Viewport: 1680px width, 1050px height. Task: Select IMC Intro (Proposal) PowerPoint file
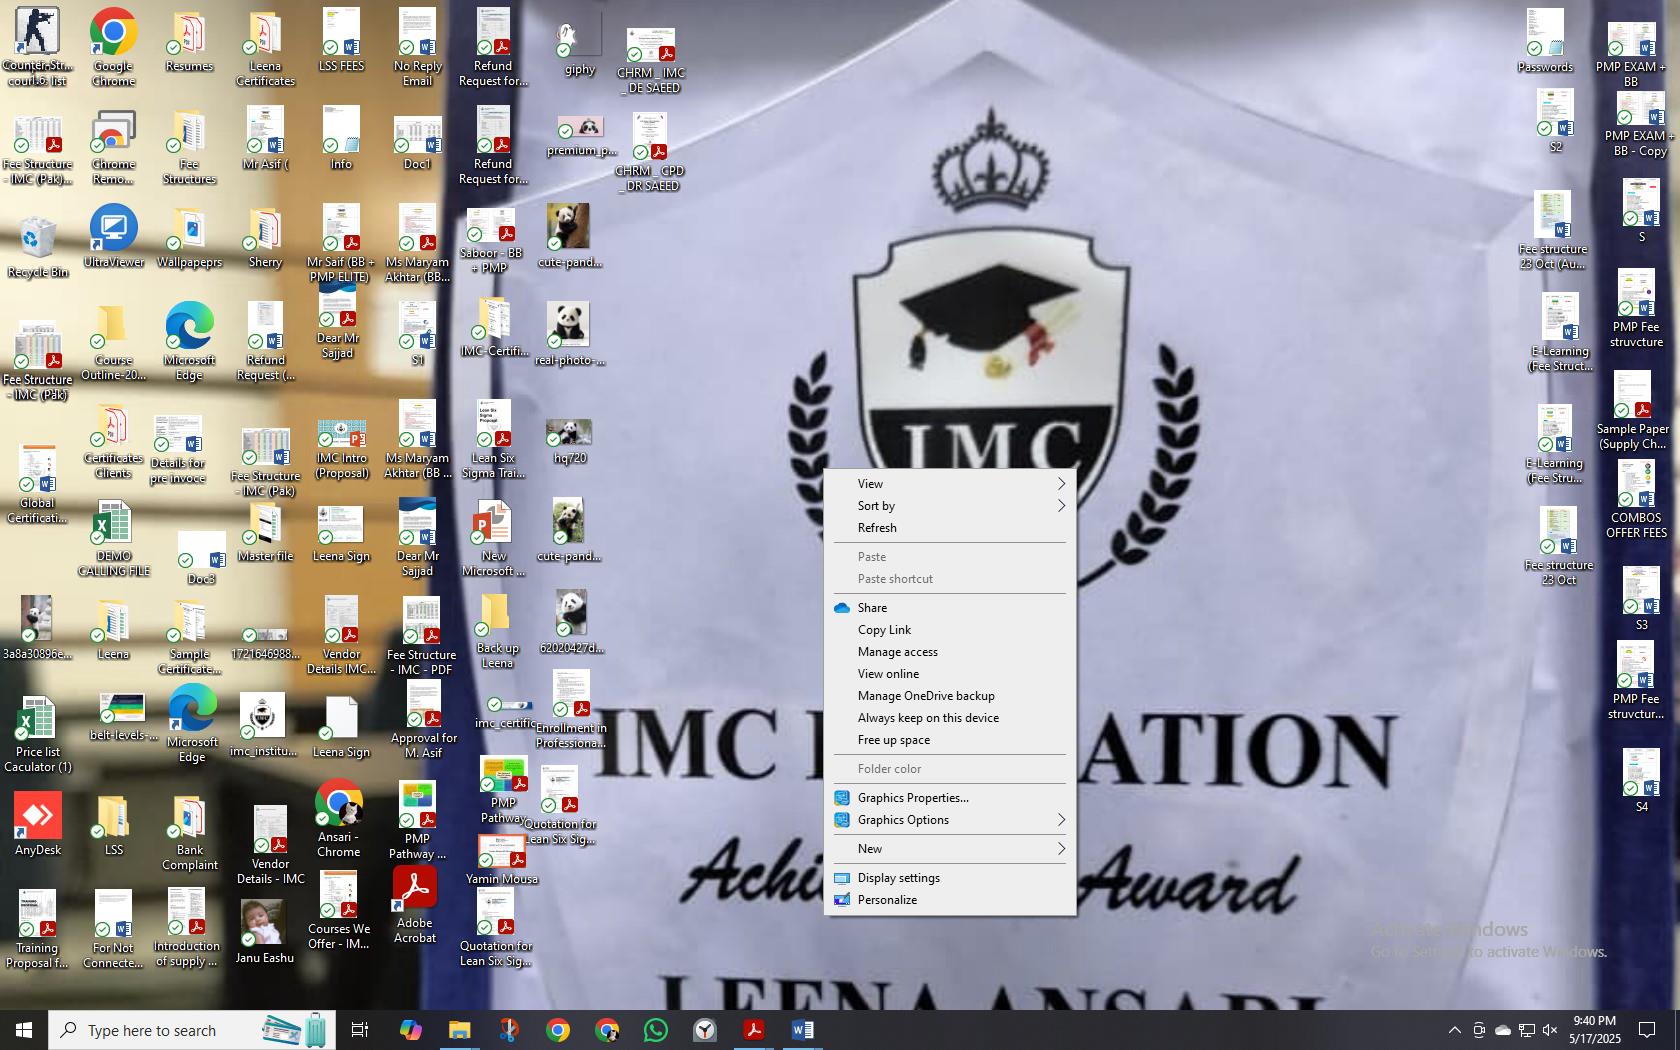(341, 448)
